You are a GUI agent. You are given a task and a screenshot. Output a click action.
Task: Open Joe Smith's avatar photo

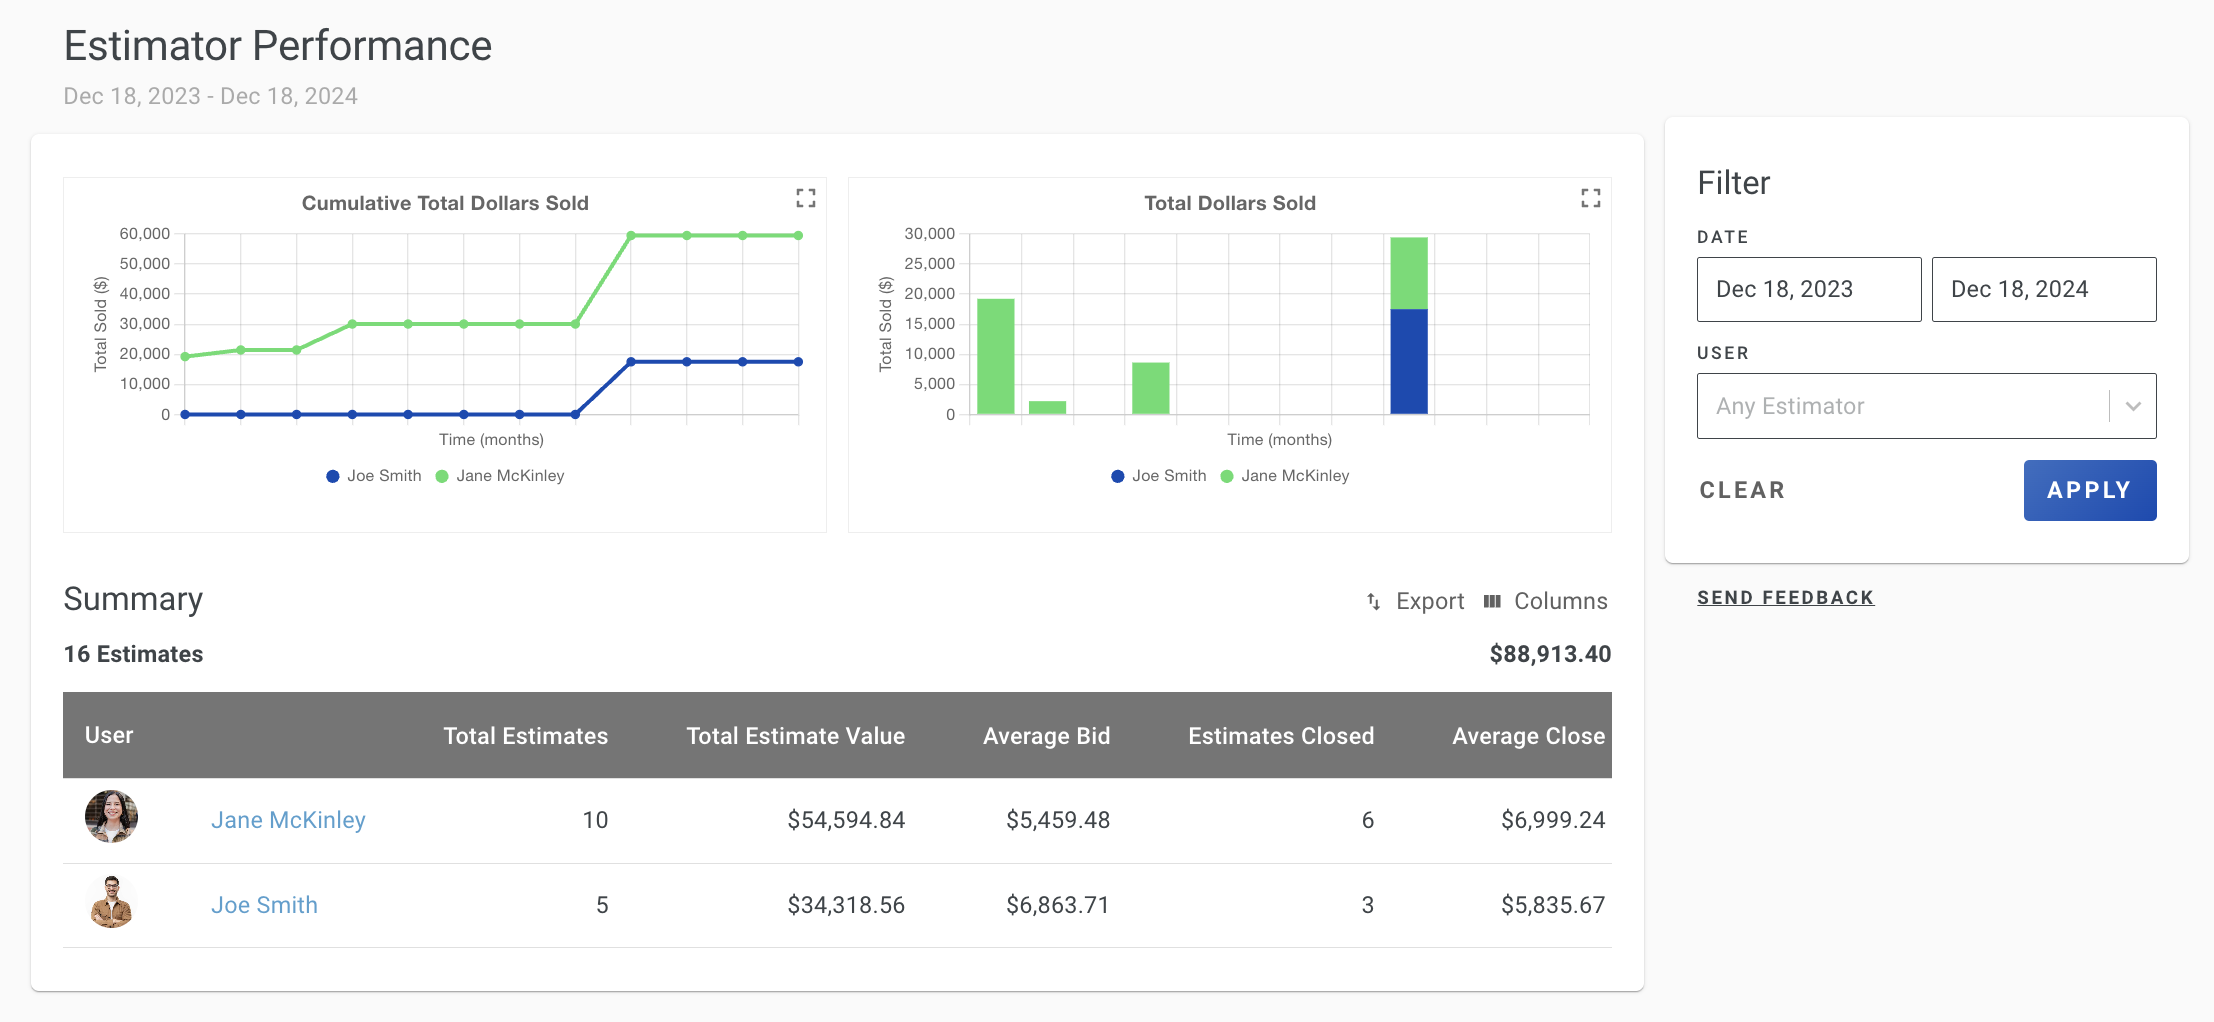(111, 902)
